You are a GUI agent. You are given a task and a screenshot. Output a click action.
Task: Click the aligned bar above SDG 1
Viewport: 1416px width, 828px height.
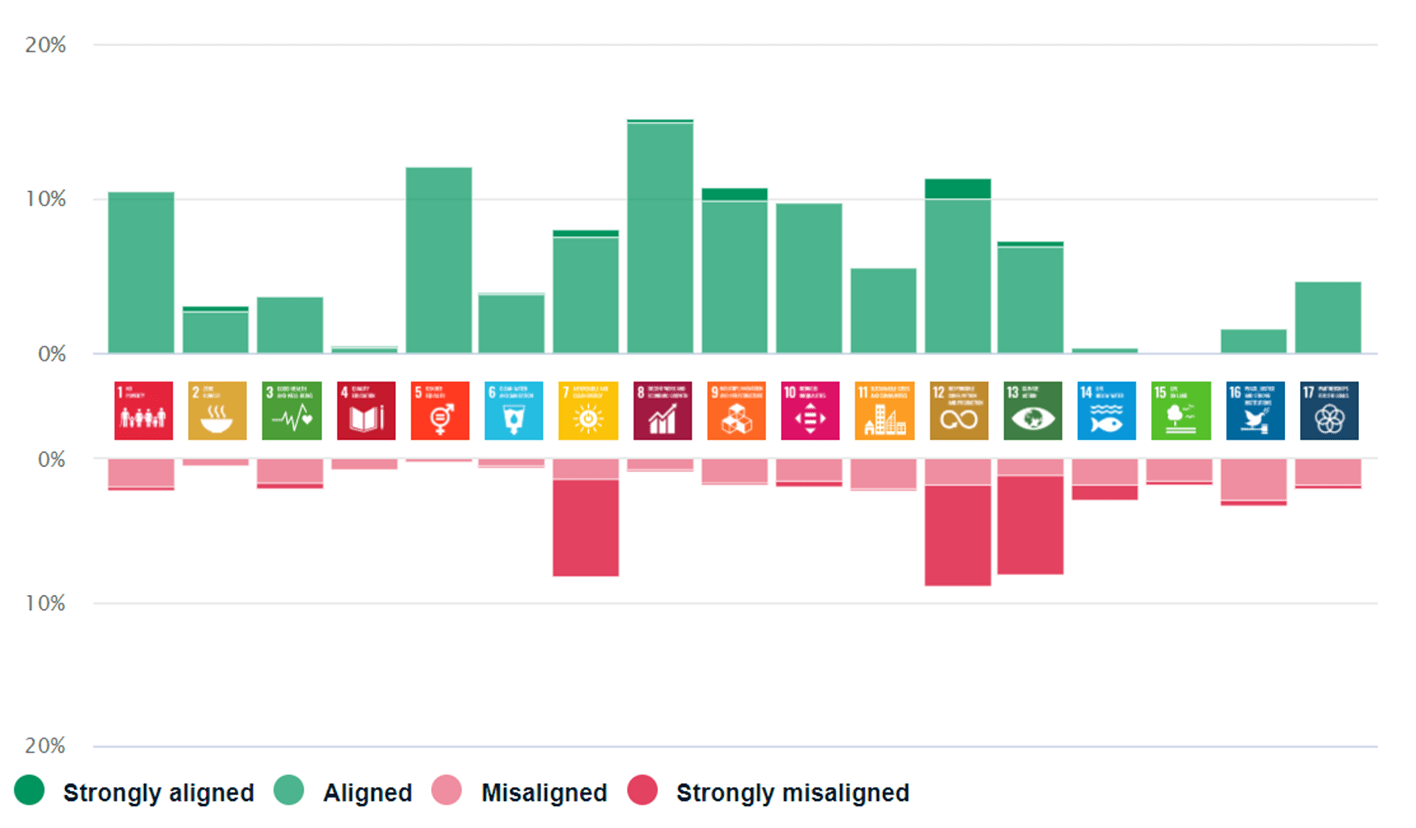(141, 272)
